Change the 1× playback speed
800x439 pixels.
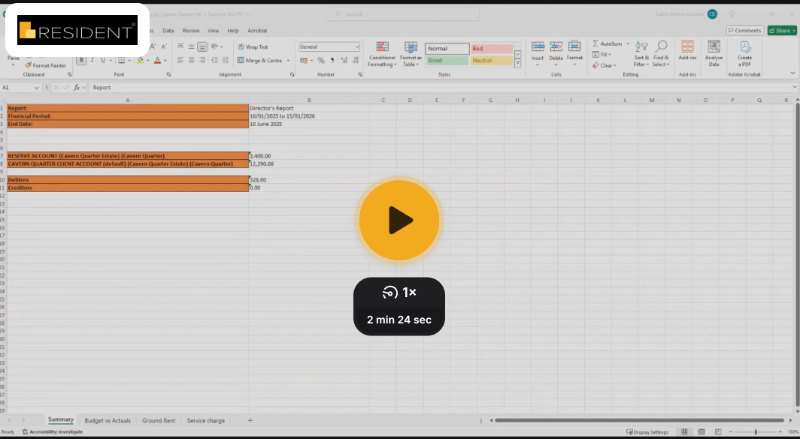(x=399, y=293)
